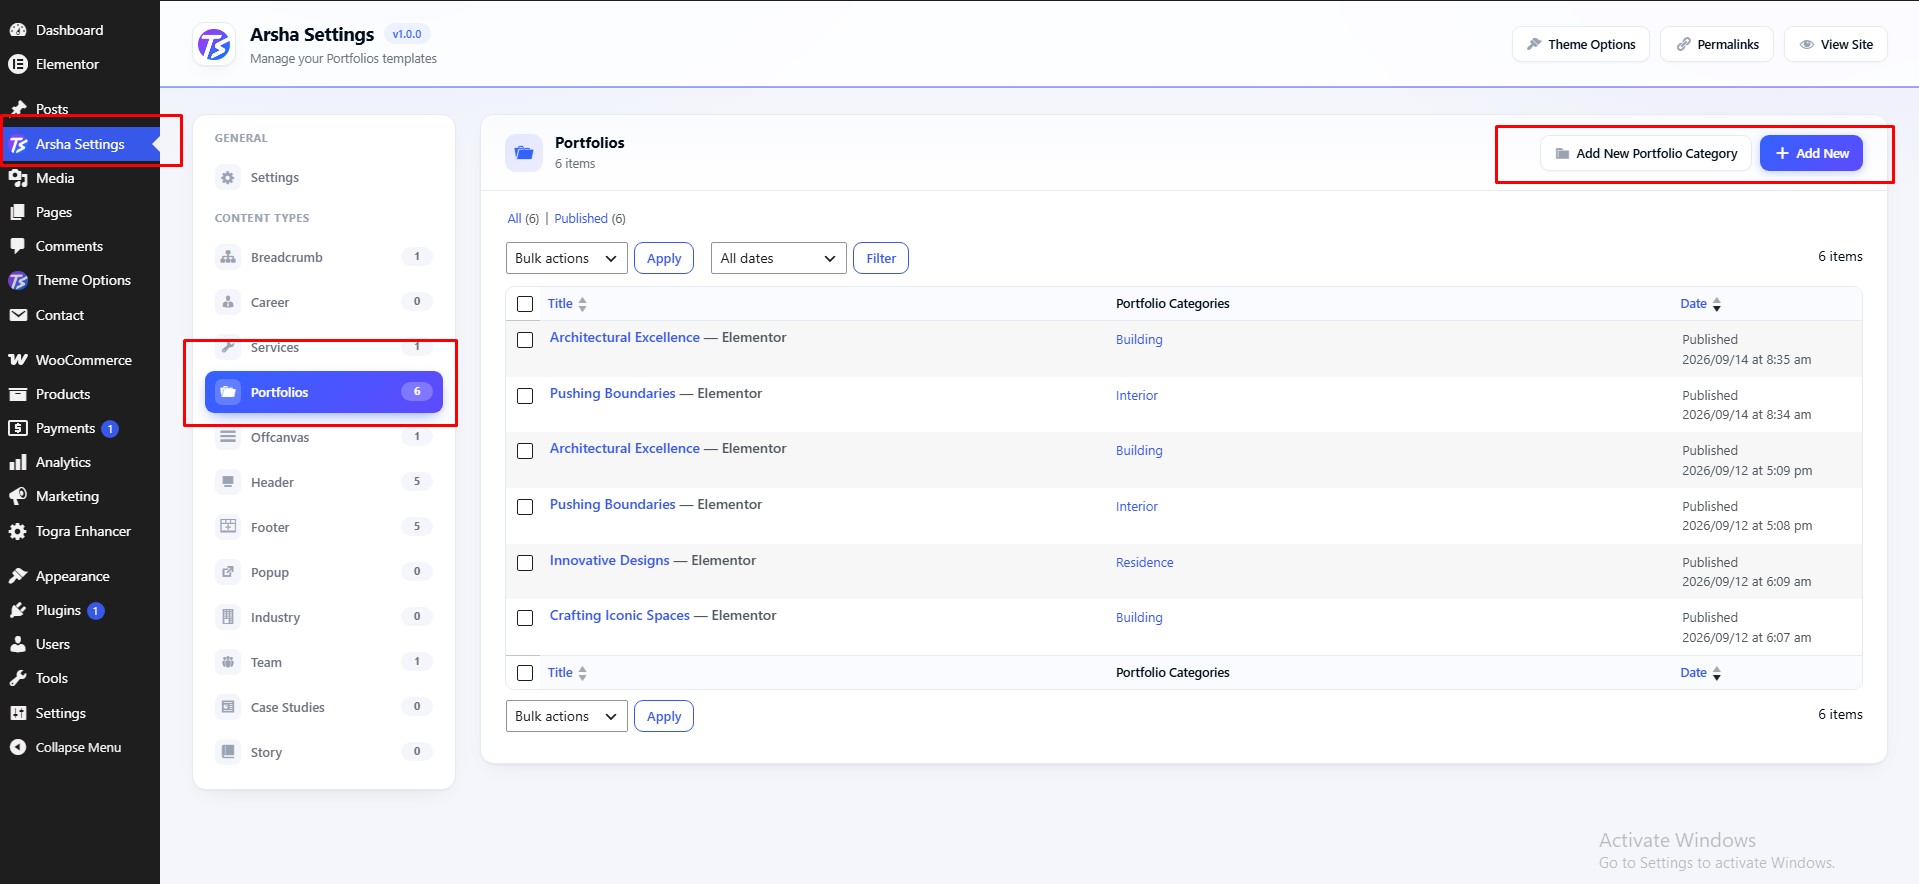
Task: Click the Arsha Settings logo icon in header
Action: coord(214,45)
